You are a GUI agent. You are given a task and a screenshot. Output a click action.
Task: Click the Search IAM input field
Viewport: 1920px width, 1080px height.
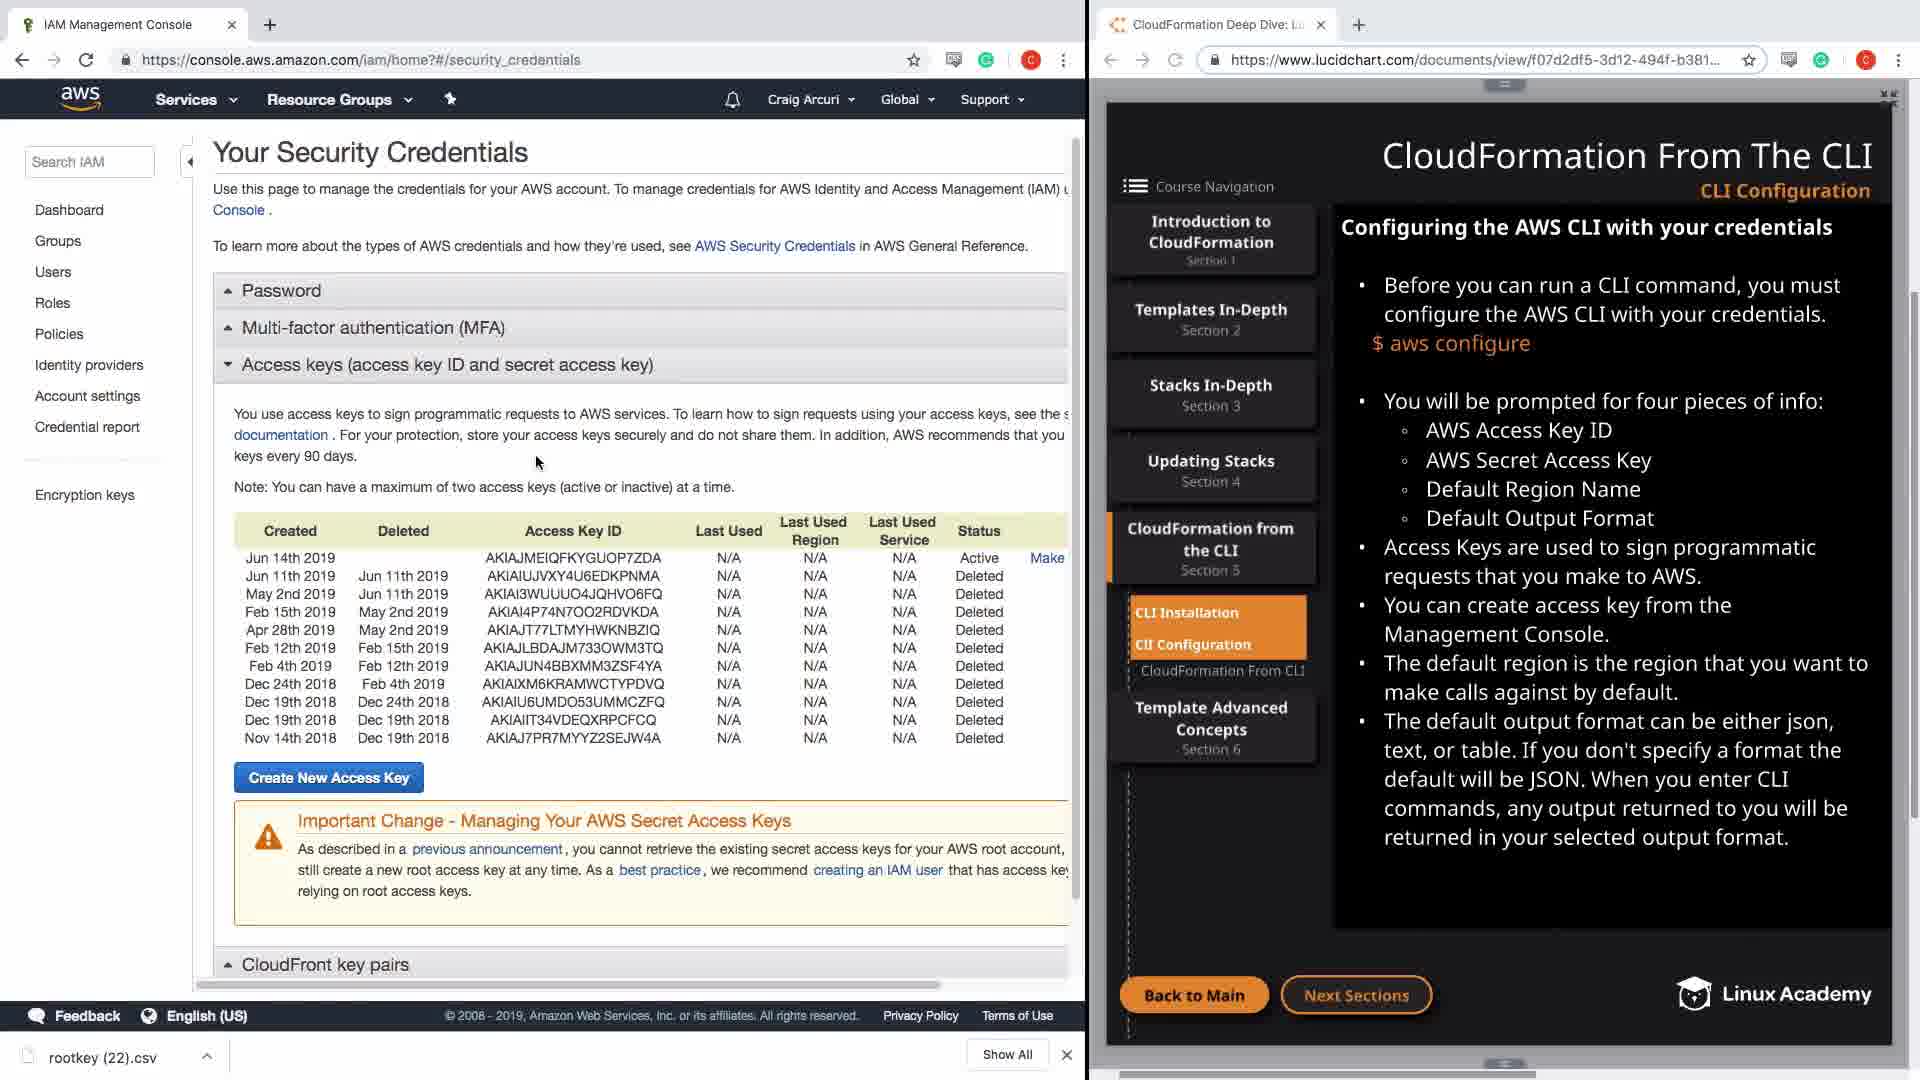coord(89,162)
